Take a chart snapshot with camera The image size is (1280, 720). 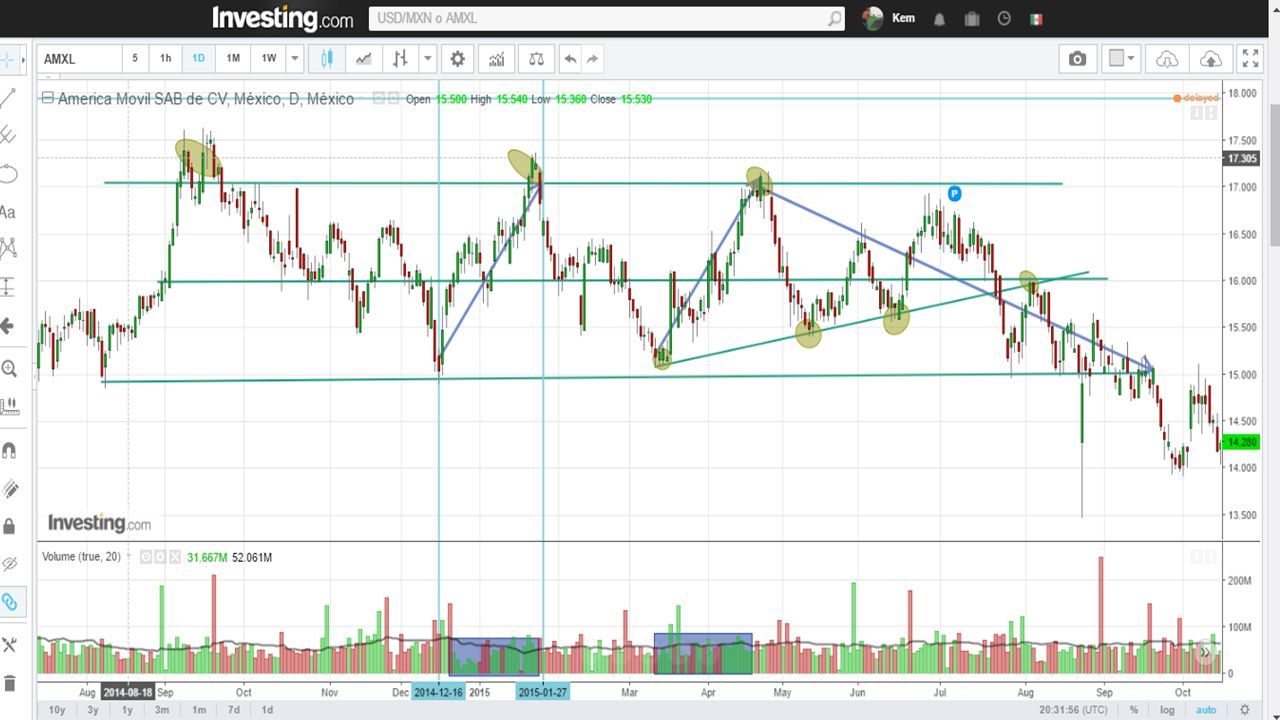[x=1077, y=59]
